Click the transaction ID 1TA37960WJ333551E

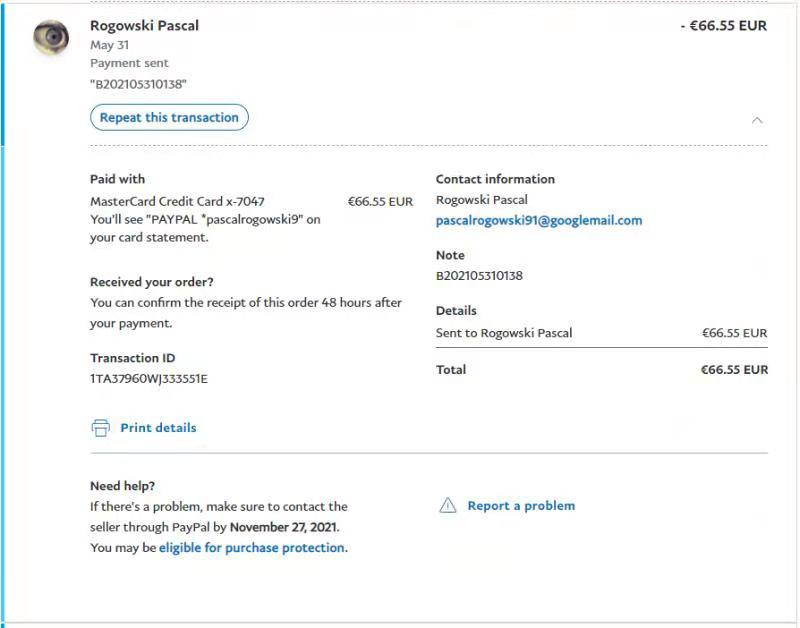point(149,379)
